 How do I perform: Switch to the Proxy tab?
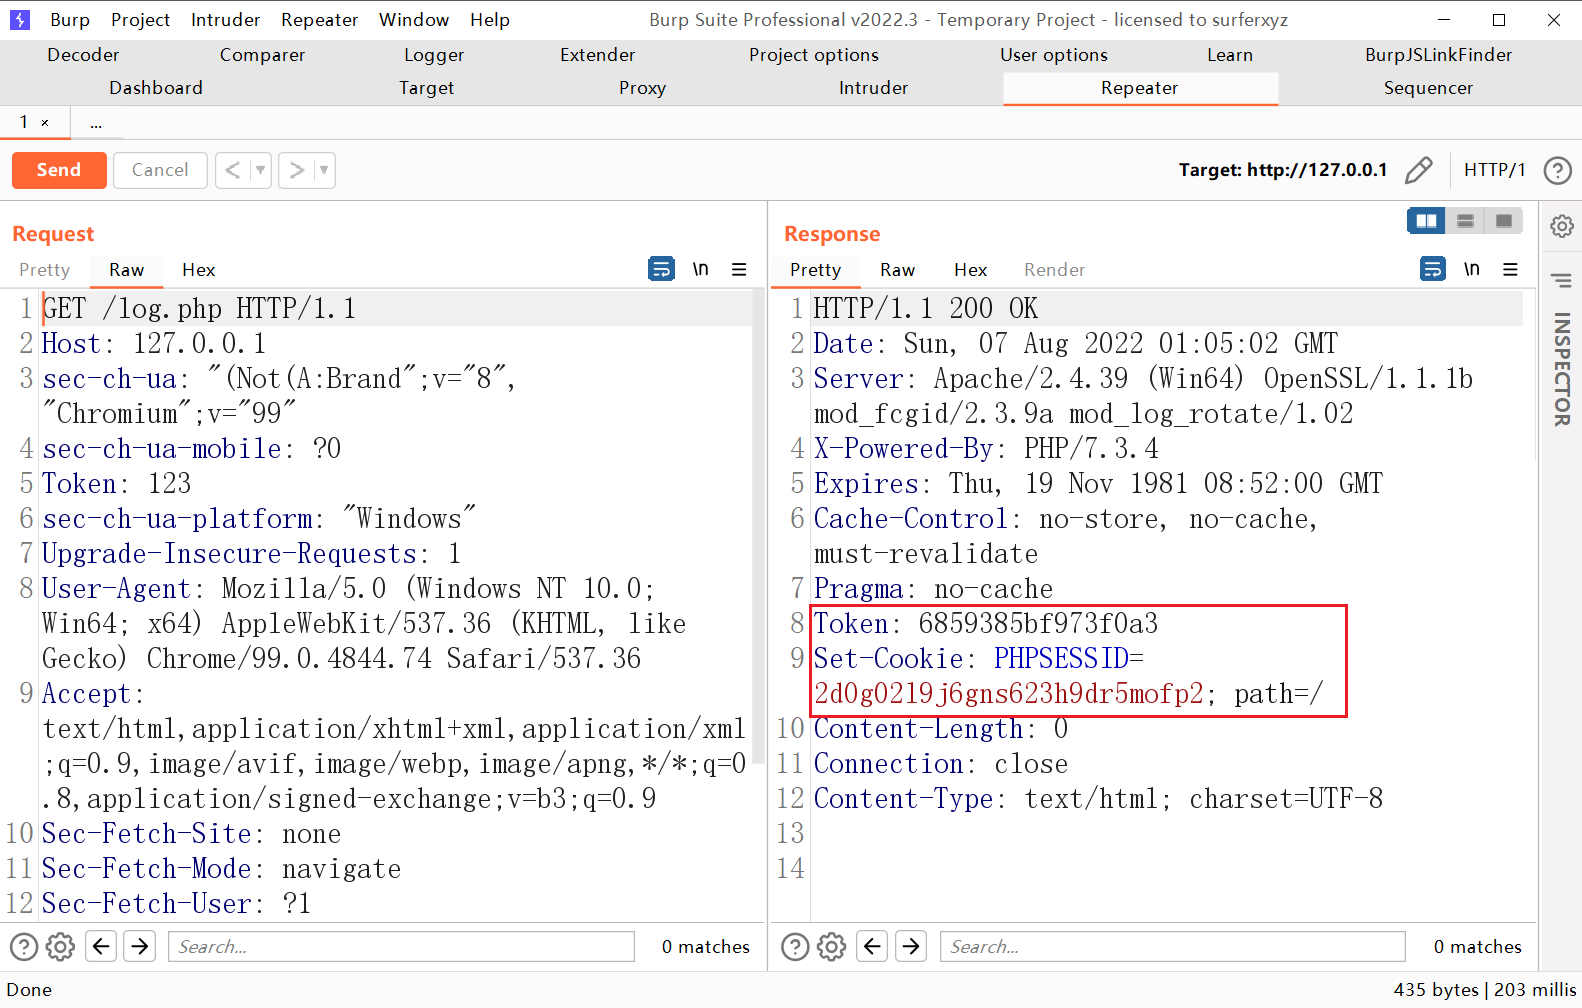642,88
